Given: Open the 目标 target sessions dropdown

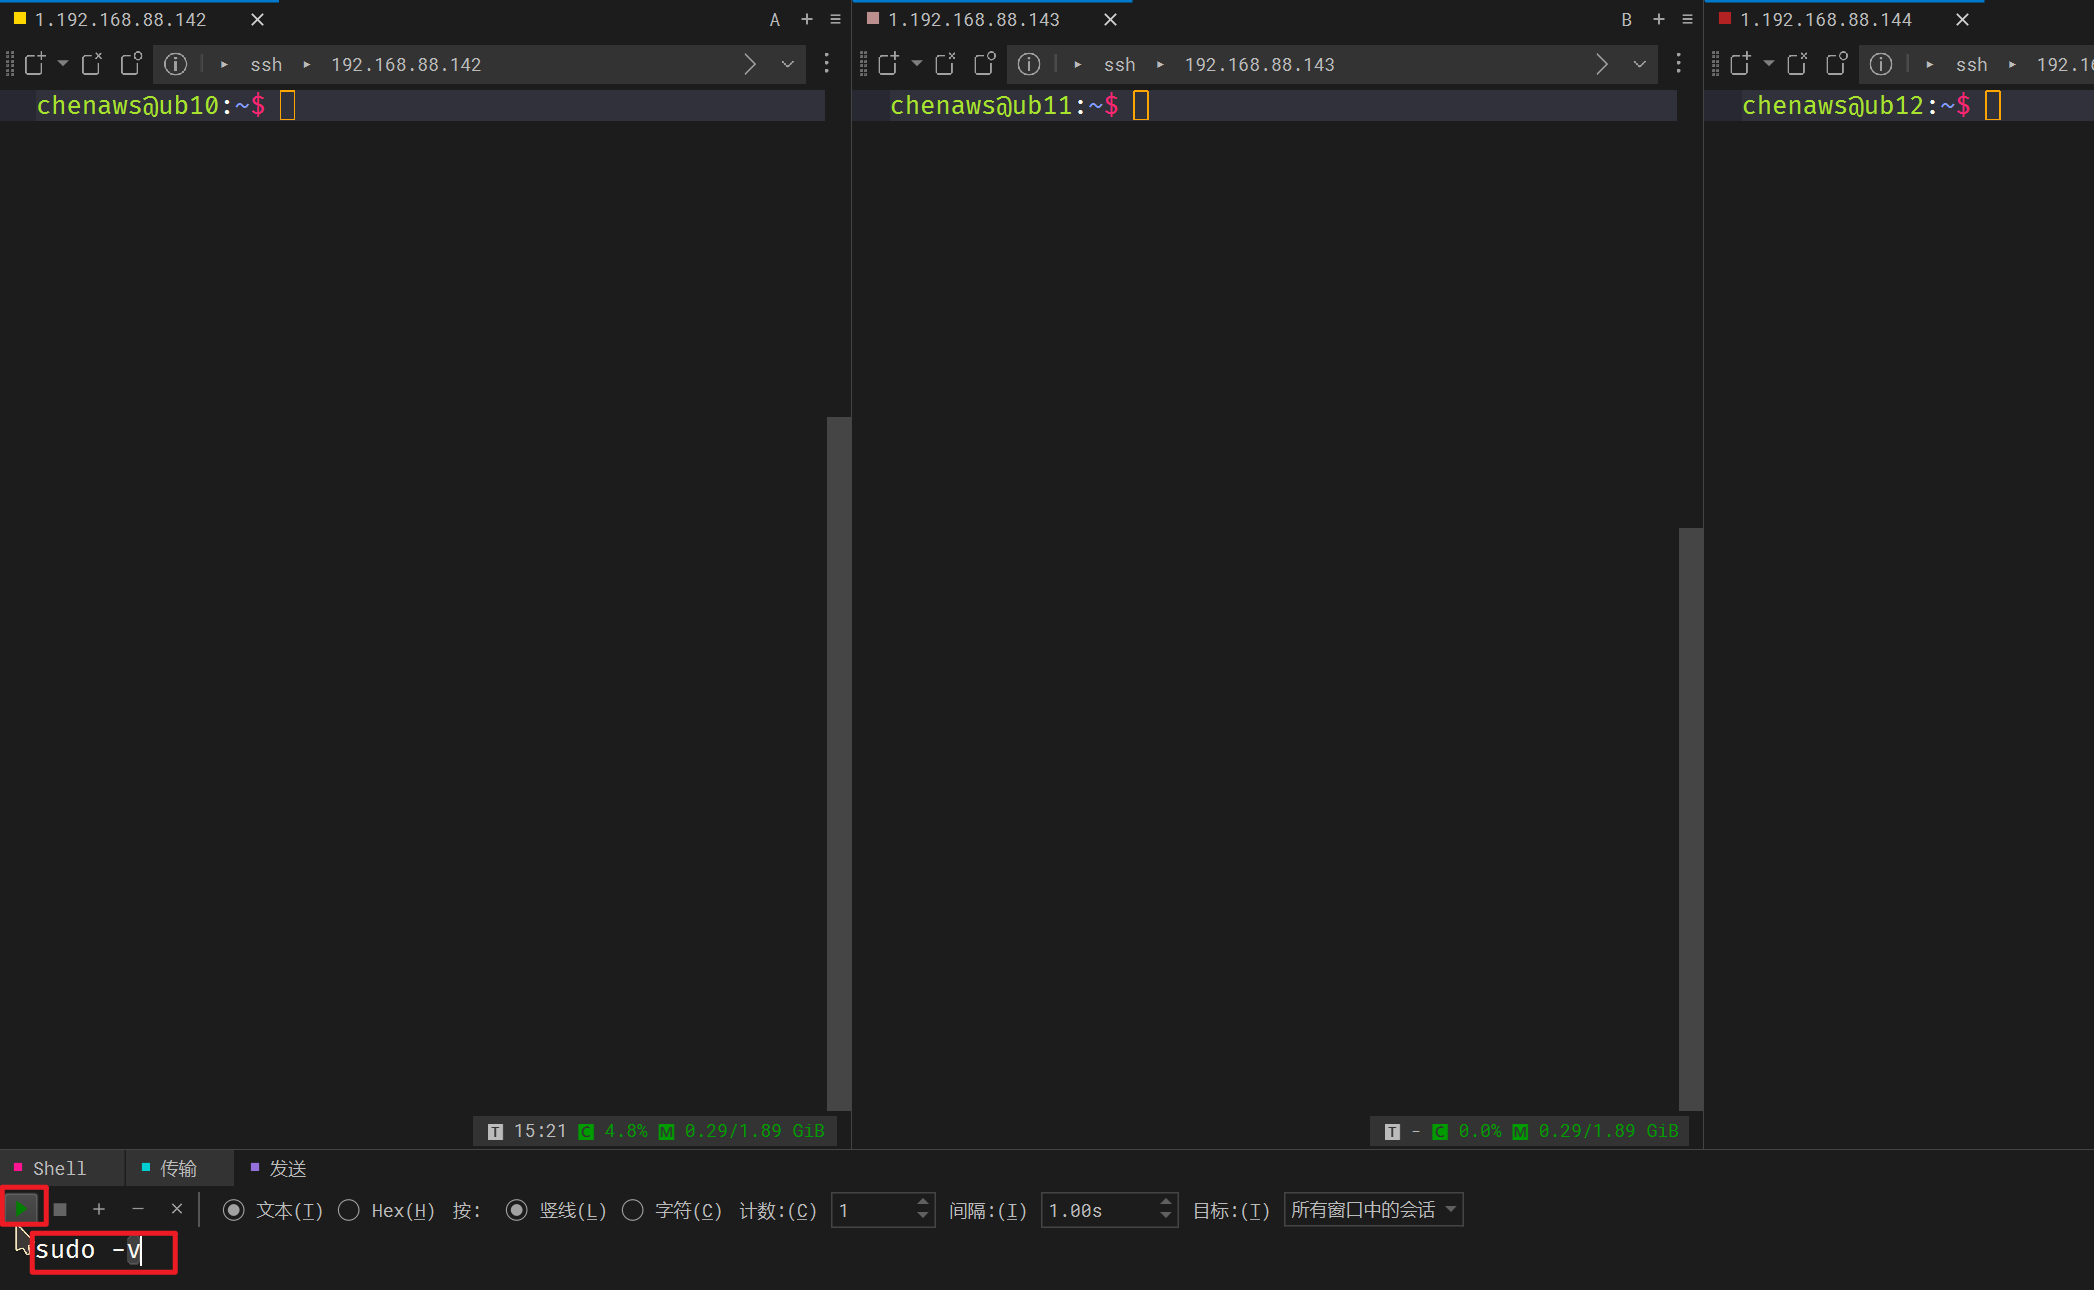Looking at the screenshot, I should [1373, 1210].
